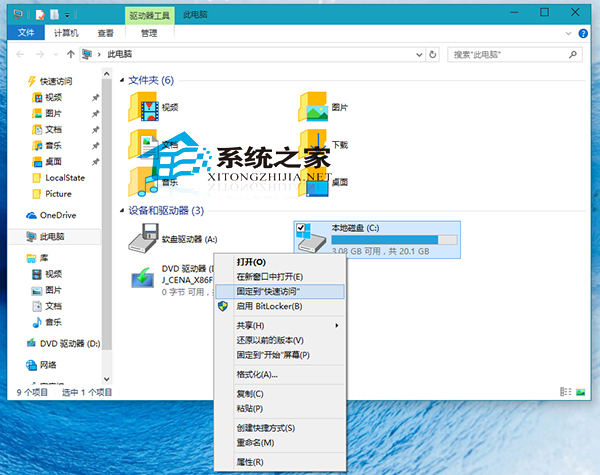Open the 文件 menu tab
The width and height of the screenshot is (600, 475).
[x=26, y=33]
